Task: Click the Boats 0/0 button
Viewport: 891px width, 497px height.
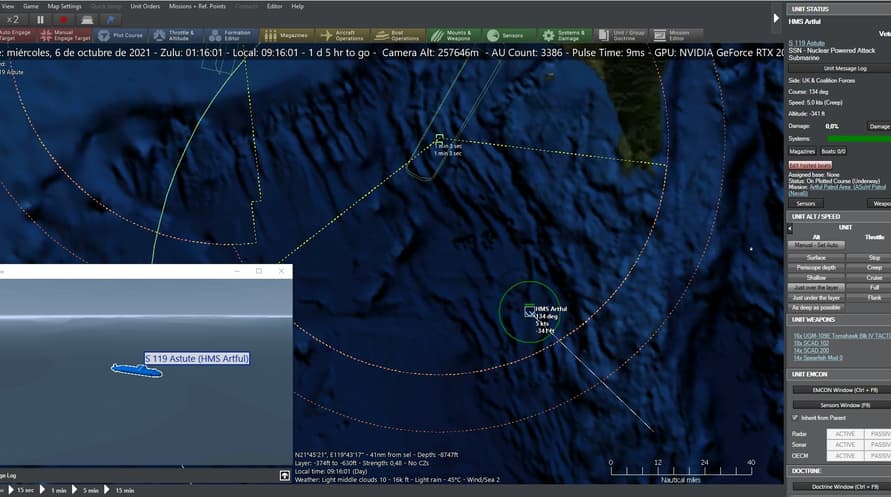Action: click(x=834, y=151)
